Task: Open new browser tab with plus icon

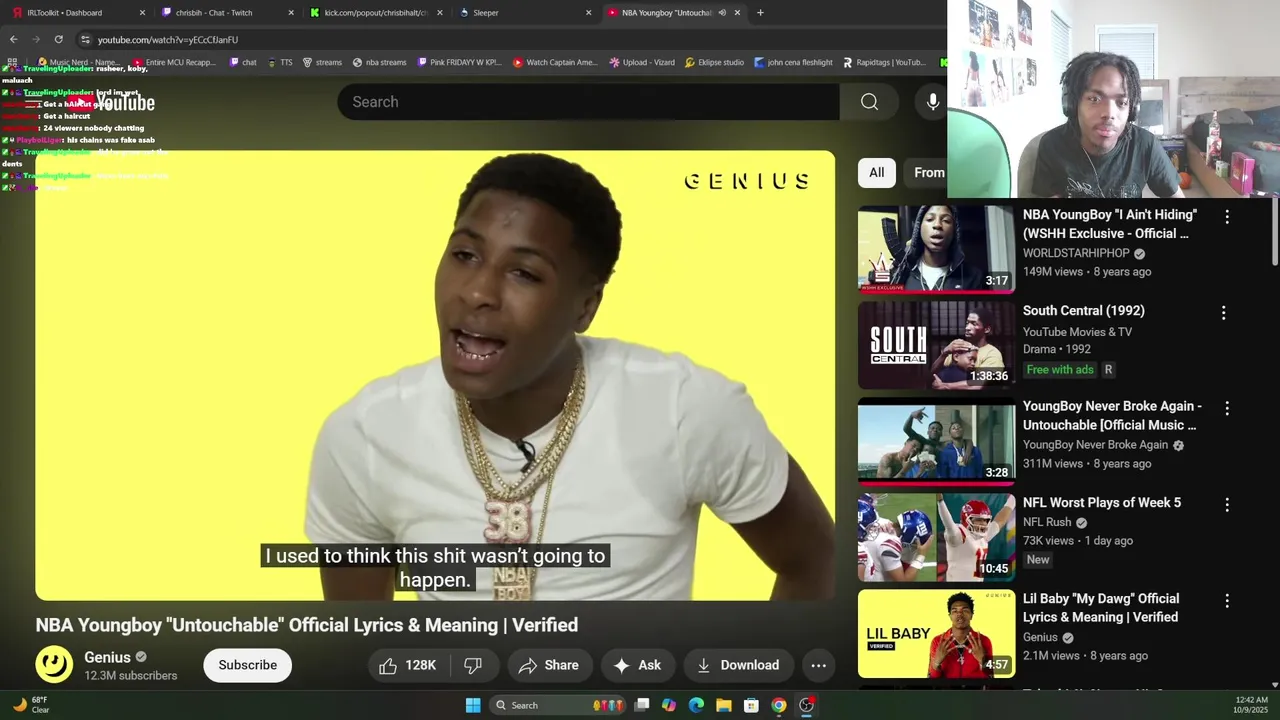Action: (760, 13)
